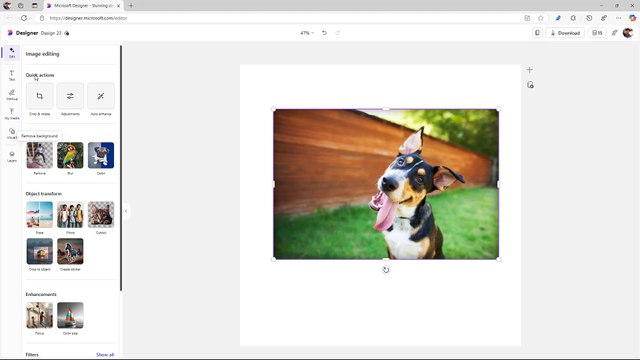Open the Layers tab in left sidebar
This screenshot has height=360, width=640.
[x=12, y=156]
